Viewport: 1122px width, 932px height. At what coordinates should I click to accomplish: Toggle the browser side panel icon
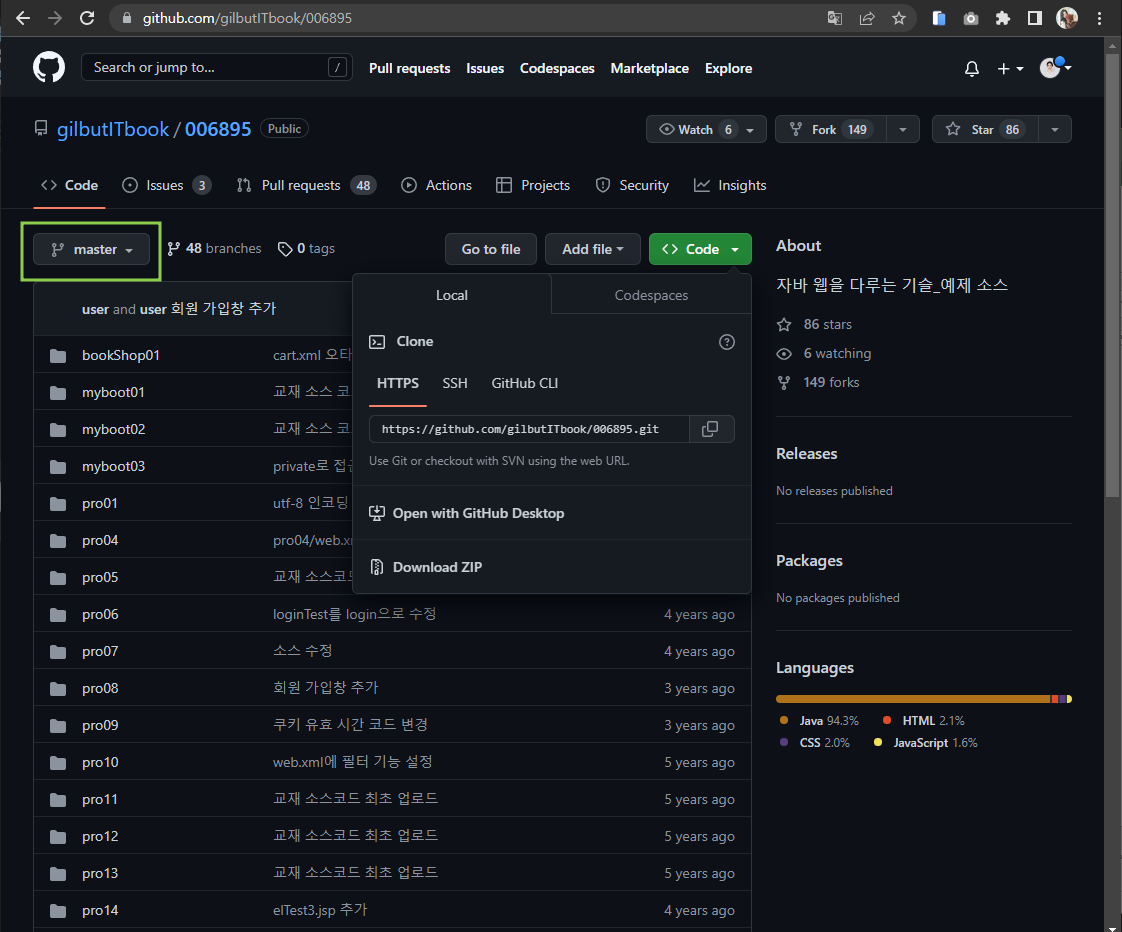[1034, 18]
